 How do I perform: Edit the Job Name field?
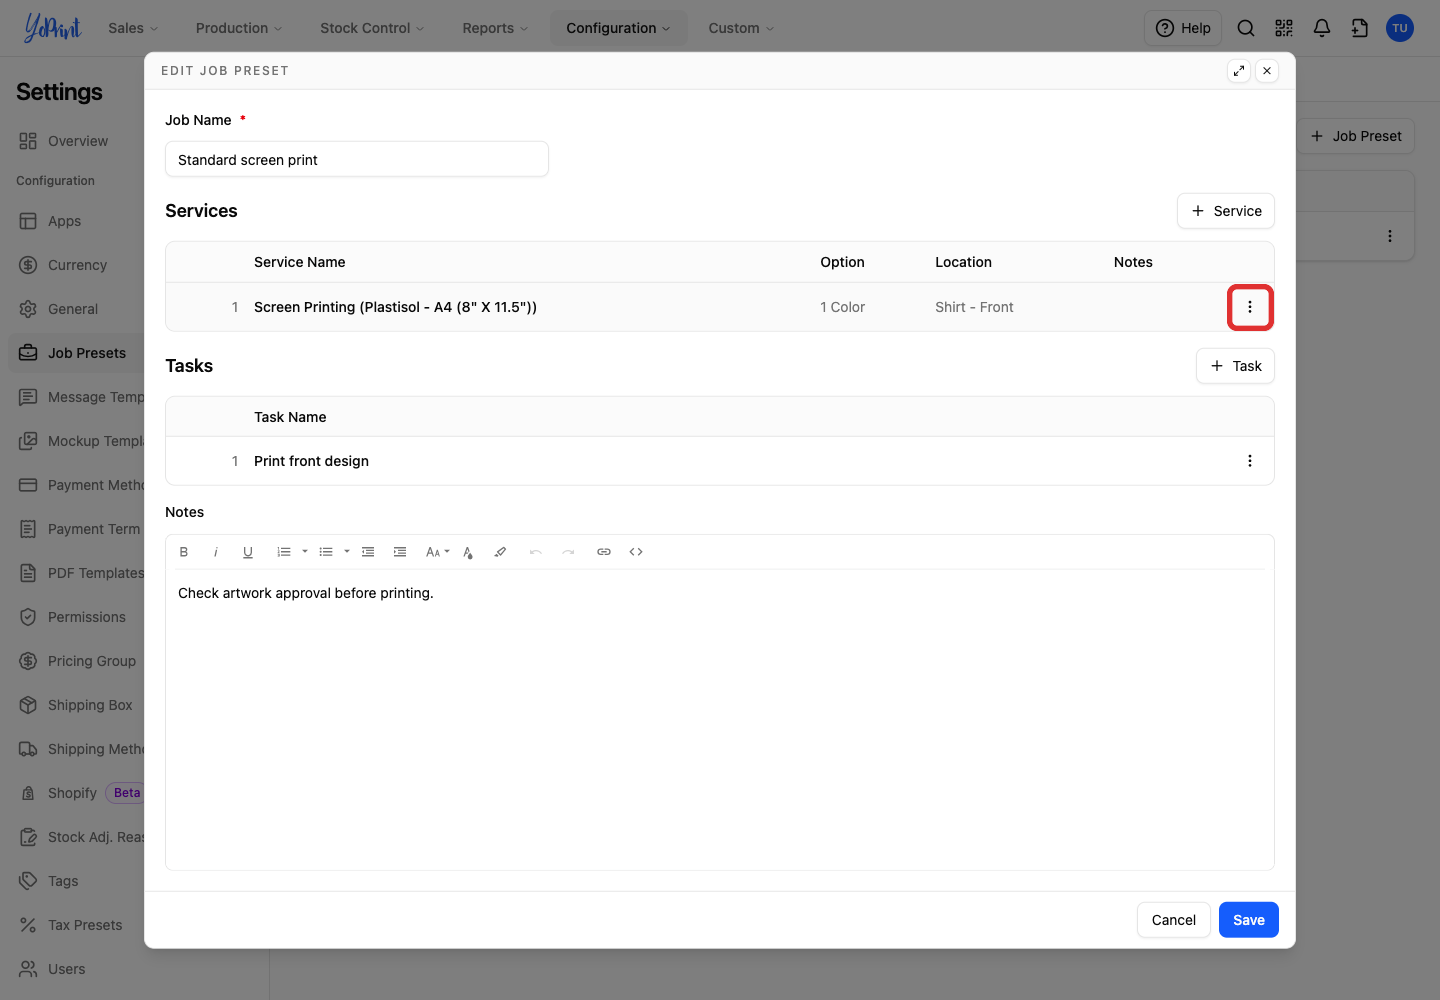357,159
